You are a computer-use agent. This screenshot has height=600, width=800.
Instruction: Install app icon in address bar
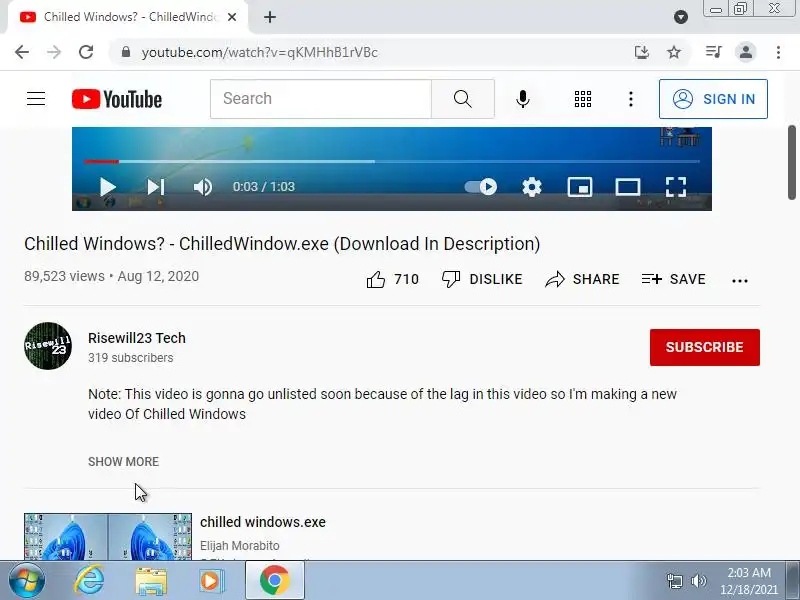click(x=642, y=52)
